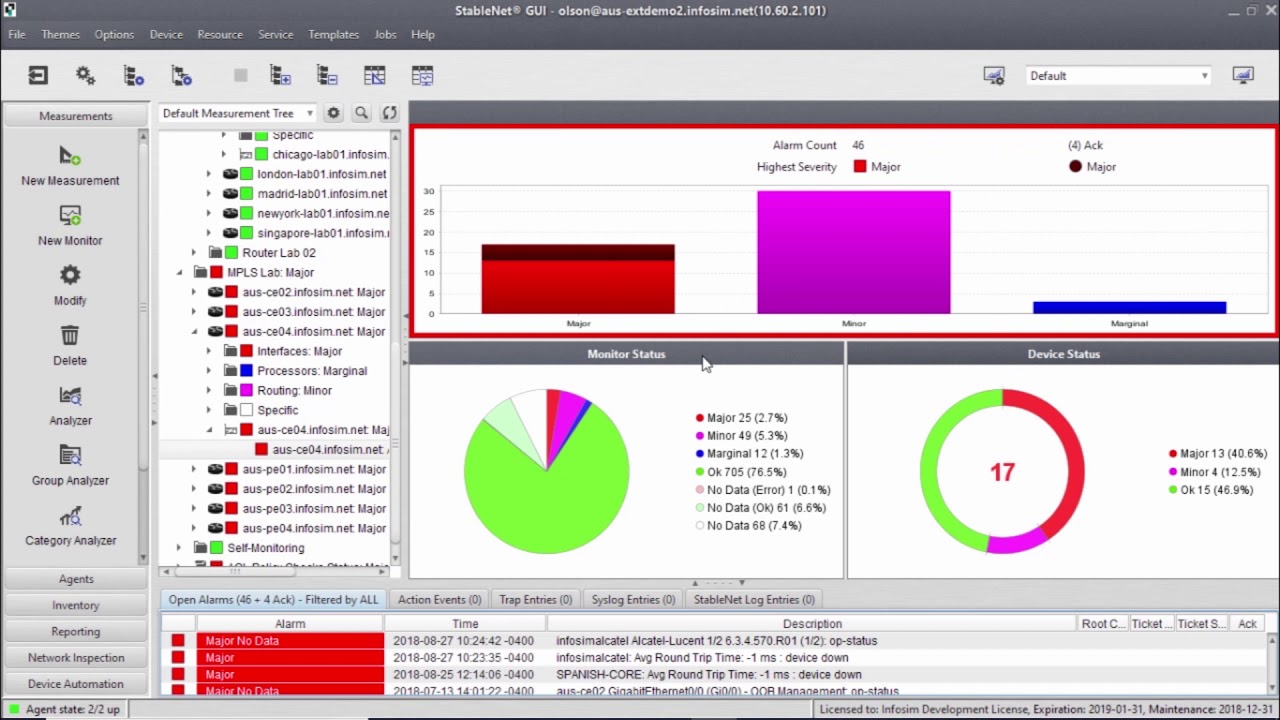Expand the aus-ce03.infosim.net node
Viewport: 1280px width, 720px height.
click(x=194, y=312)
